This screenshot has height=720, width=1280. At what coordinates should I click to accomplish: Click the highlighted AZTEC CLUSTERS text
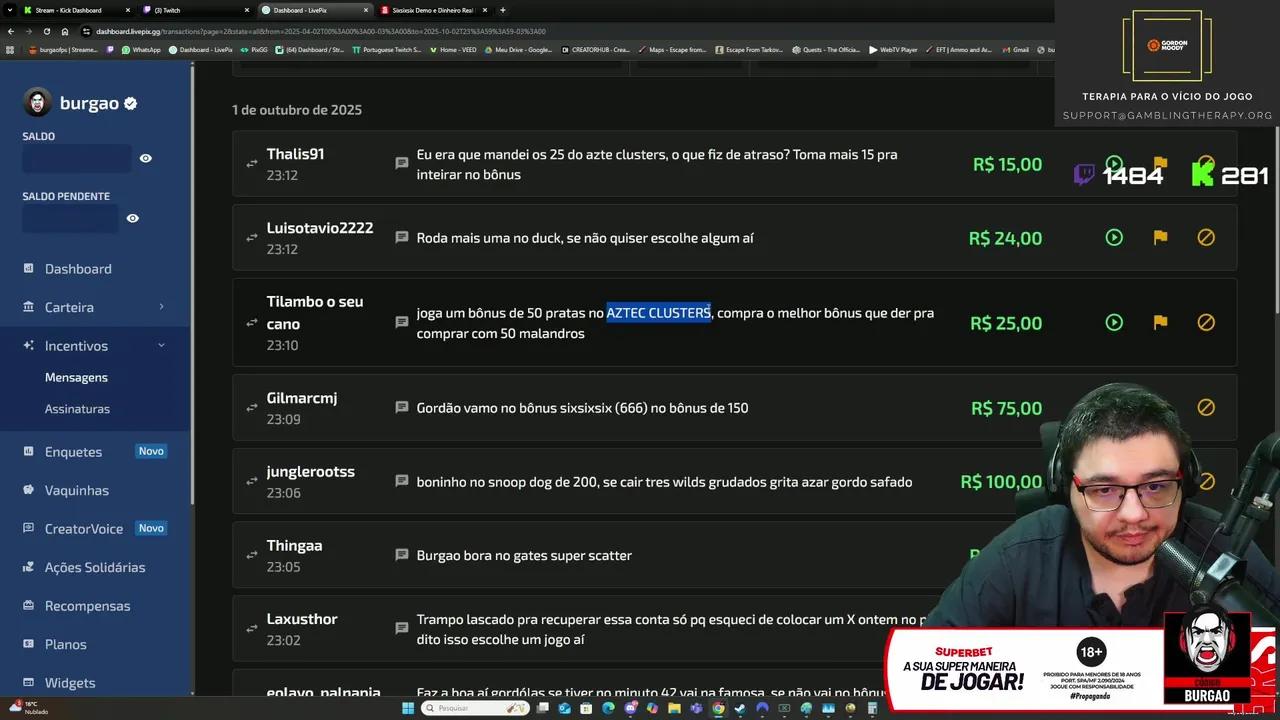[x=658, y=313]
